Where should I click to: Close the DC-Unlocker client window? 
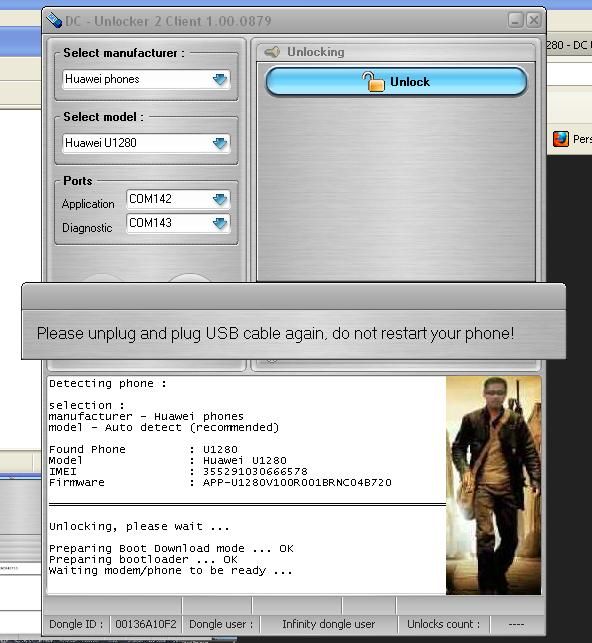click(533, 20)
